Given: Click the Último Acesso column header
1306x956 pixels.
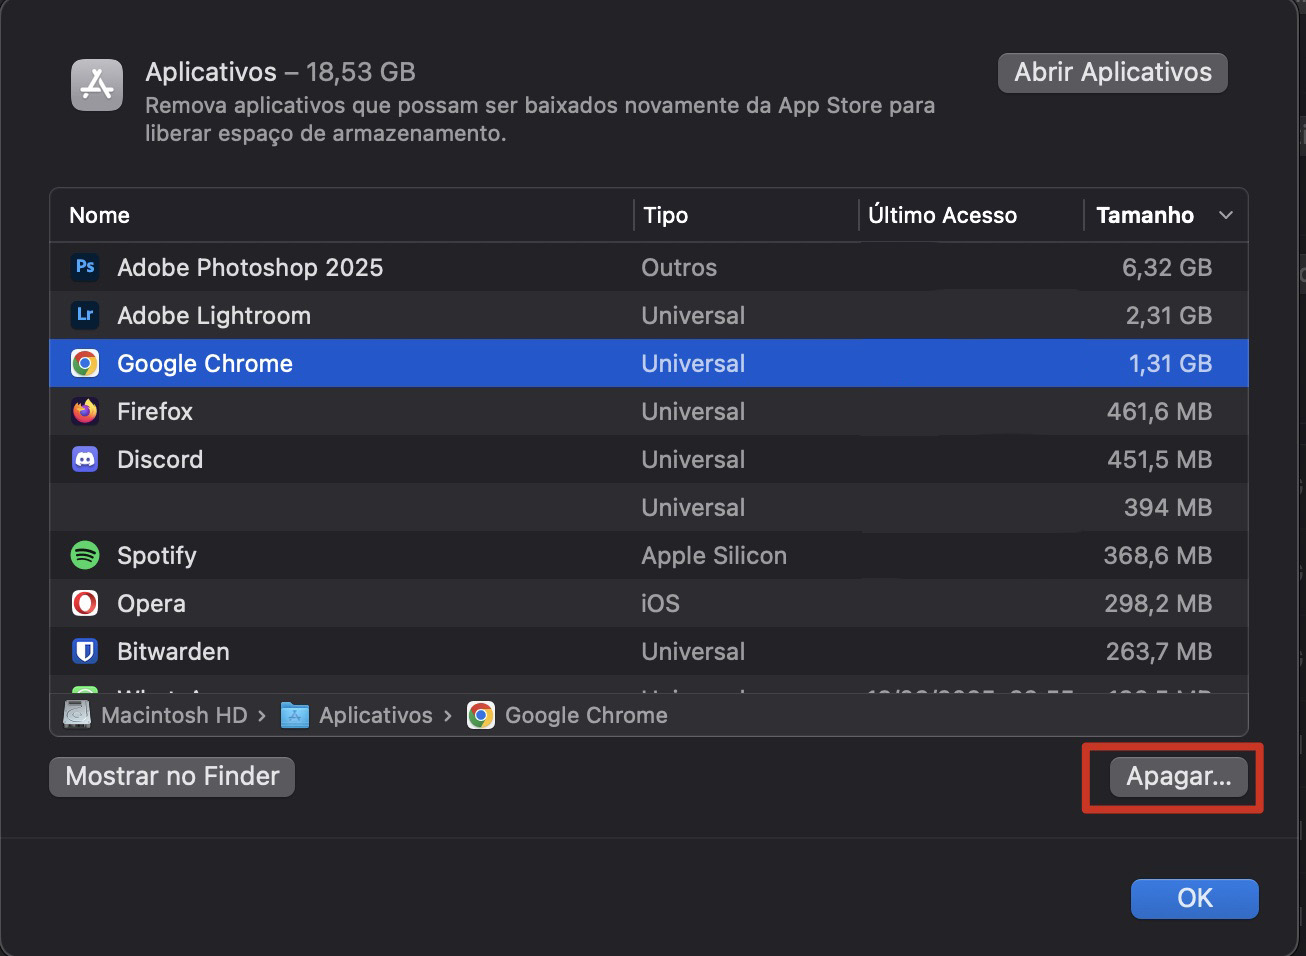Looking at the screenshot, I should [943, 215].
